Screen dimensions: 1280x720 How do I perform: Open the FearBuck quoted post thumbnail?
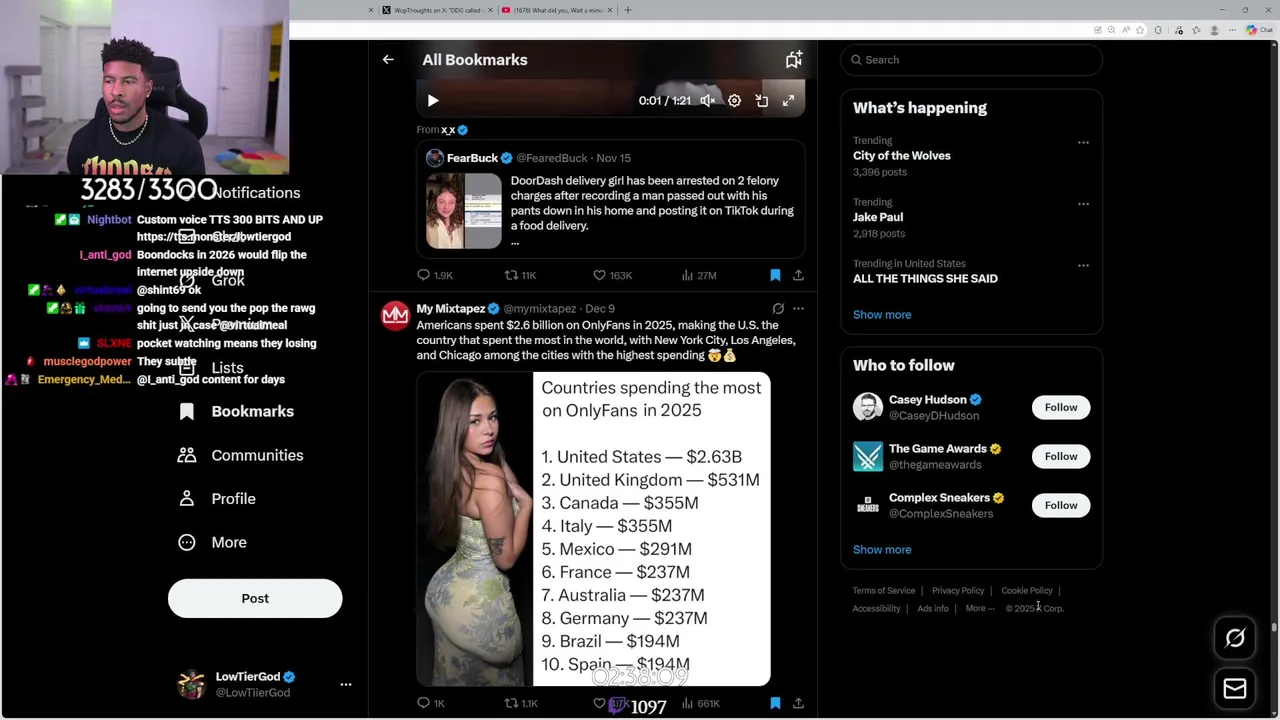tap(464, 211)
